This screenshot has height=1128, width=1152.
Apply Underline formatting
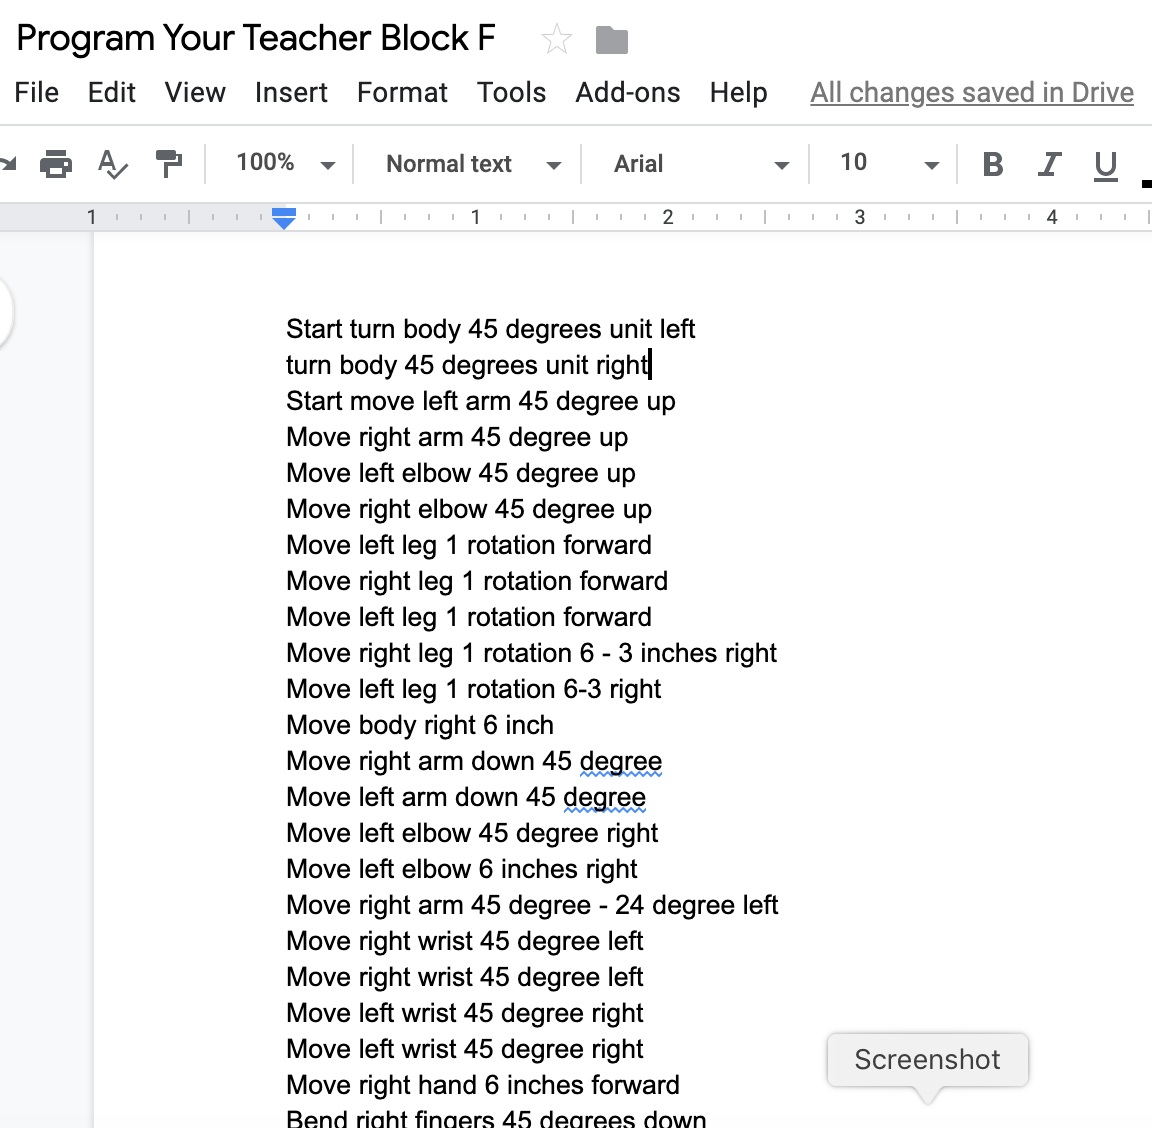click(1105, 163)
